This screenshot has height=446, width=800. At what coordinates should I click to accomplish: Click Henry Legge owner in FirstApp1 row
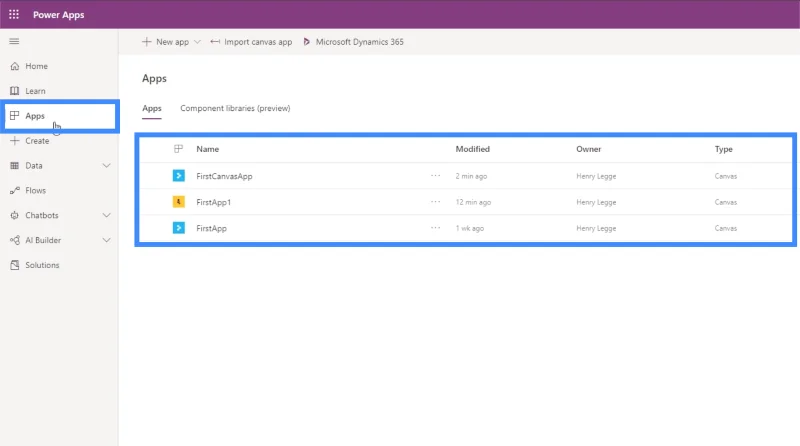pyautogui.click(x=596, y=202)
